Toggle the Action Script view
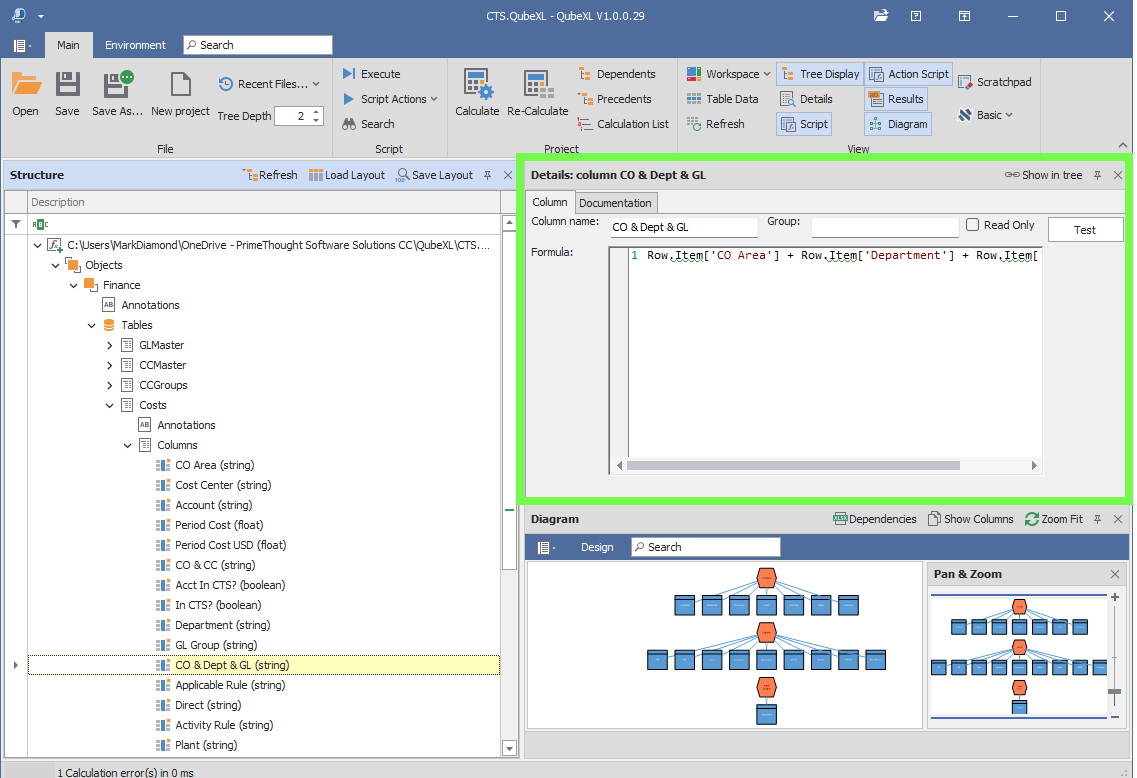 [908, 74]
